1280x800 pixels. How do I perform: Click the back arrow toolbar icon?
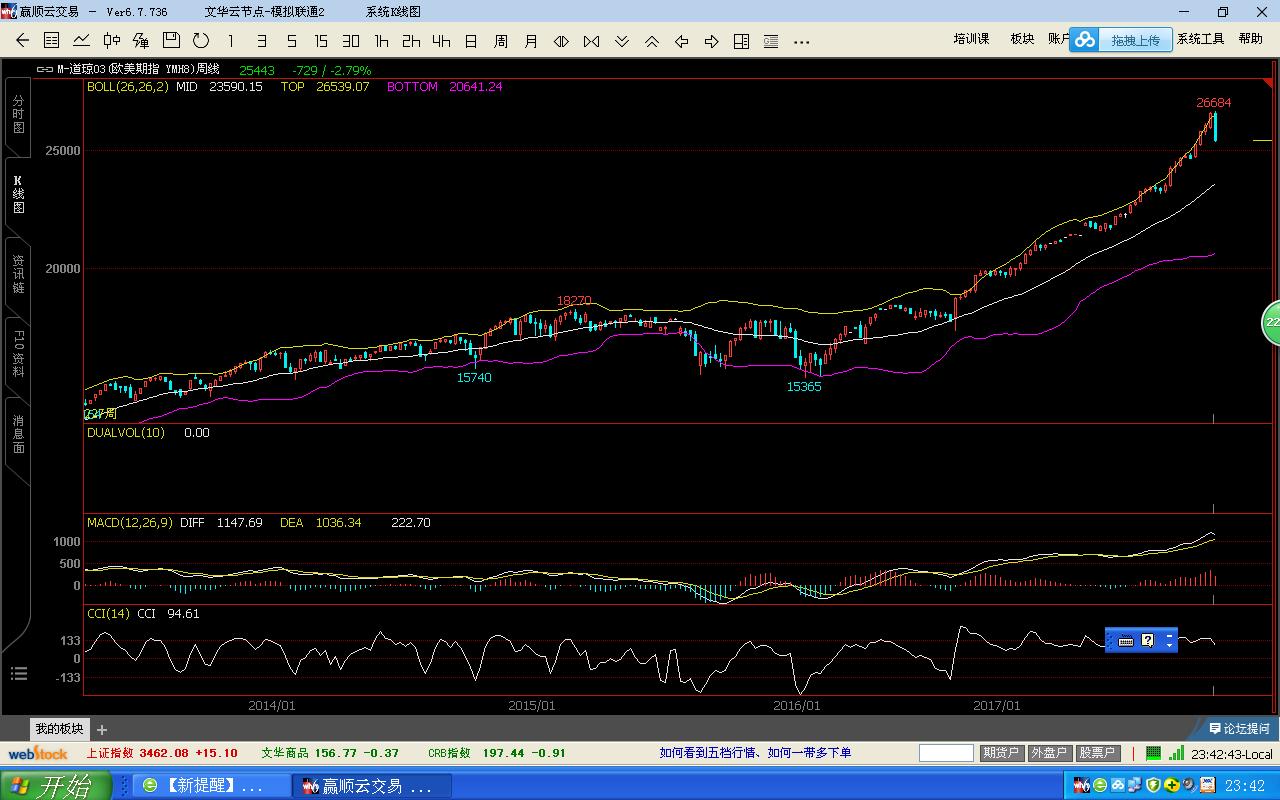tap(22, 41)
